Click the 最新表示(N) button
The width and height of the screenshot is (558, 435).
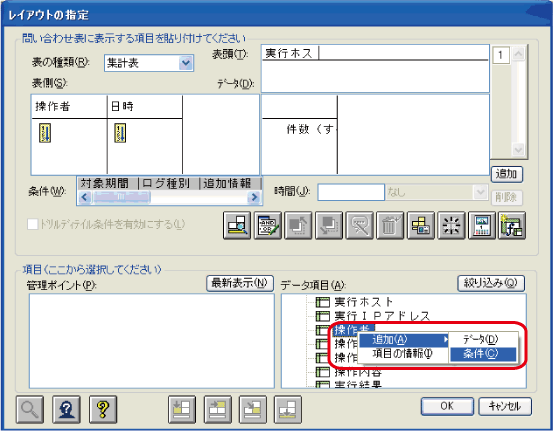(240, 284)
